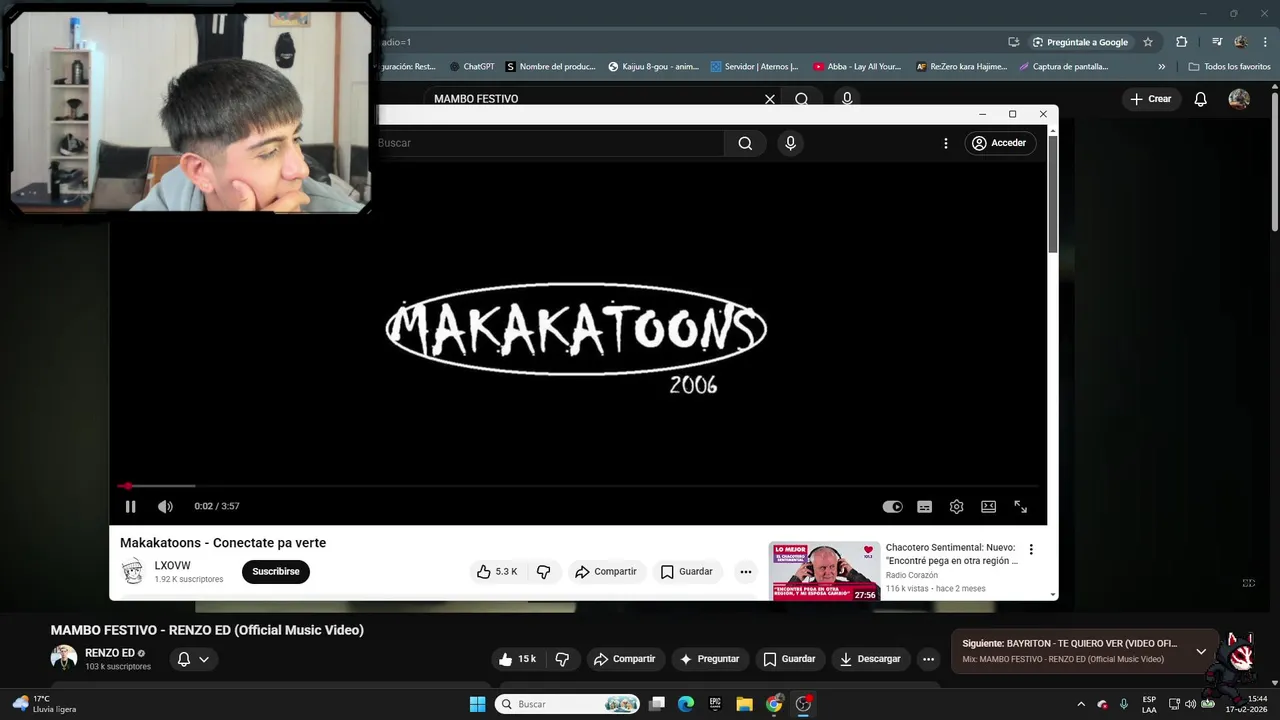Dislike the Makakatoons video
The width and height of the screenshot is (1280, 720).
point(544,572)
